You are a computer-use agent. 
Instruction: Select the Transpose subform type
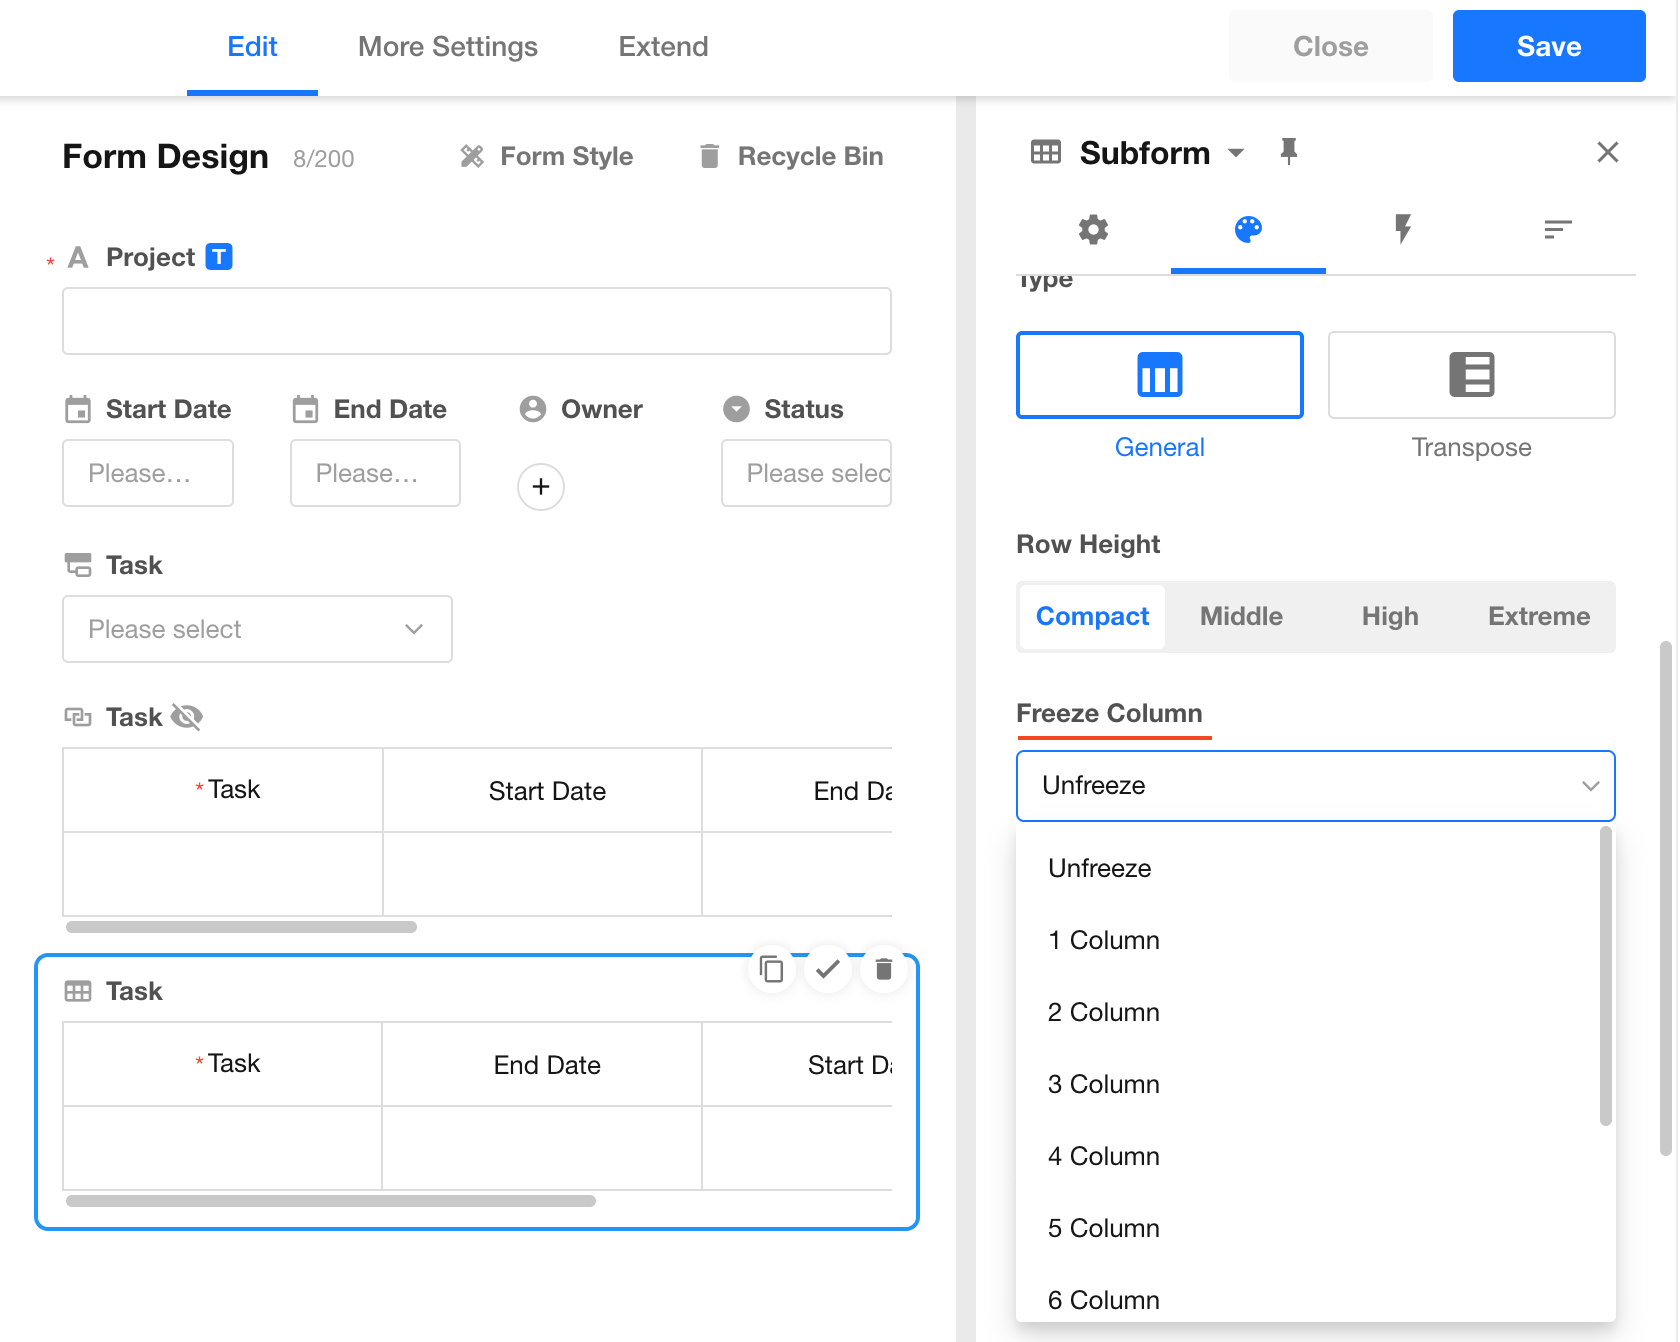click(1471, 375)
